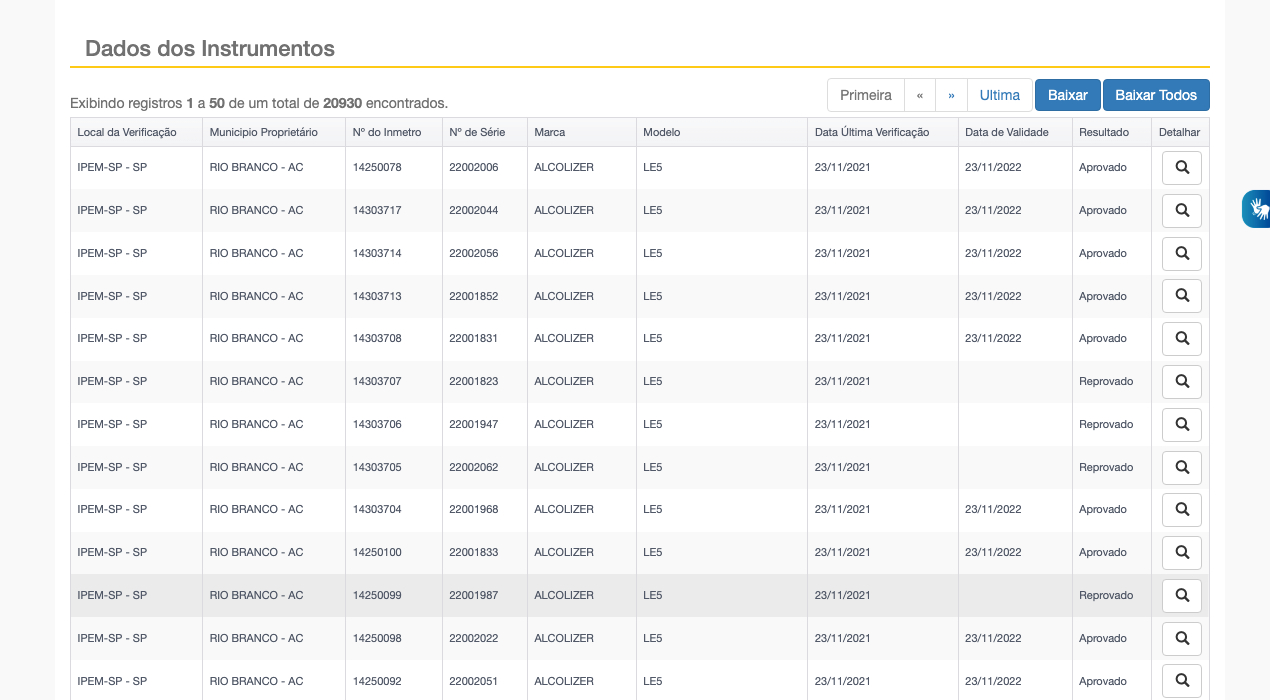Screen dimensions: 1270x700
Task: Jump to the Ultima page
Action: click(x=999, y=95)
